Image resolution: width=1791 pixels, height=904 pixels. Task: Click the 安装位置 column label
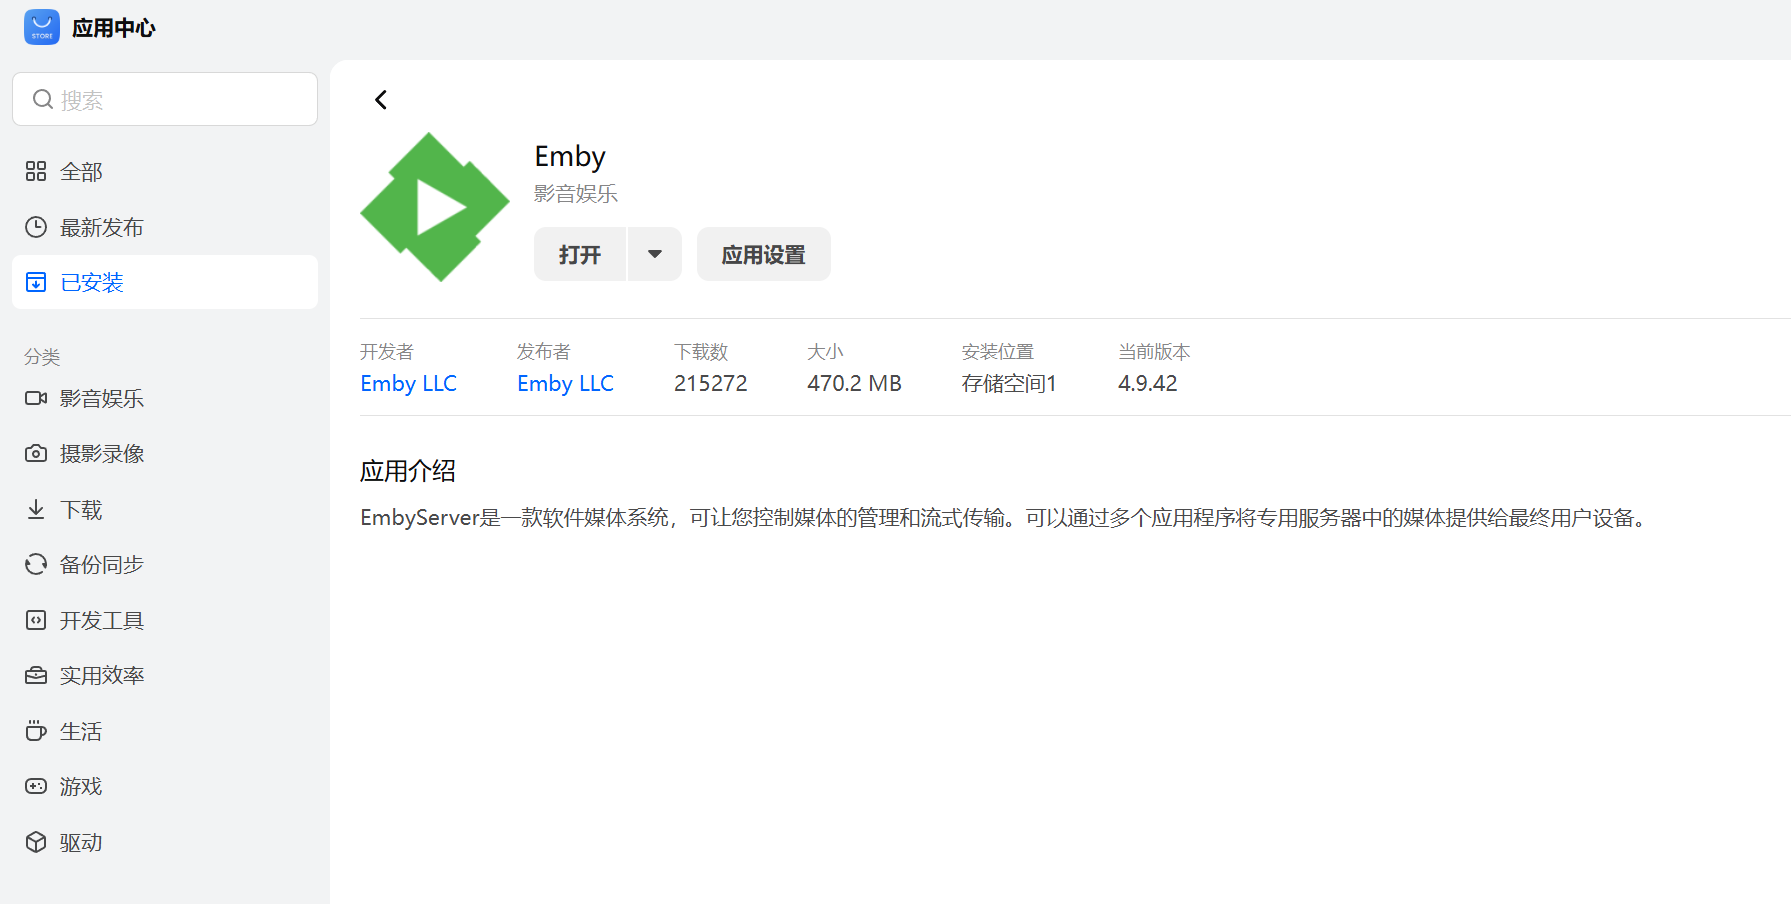pos(998,352)
